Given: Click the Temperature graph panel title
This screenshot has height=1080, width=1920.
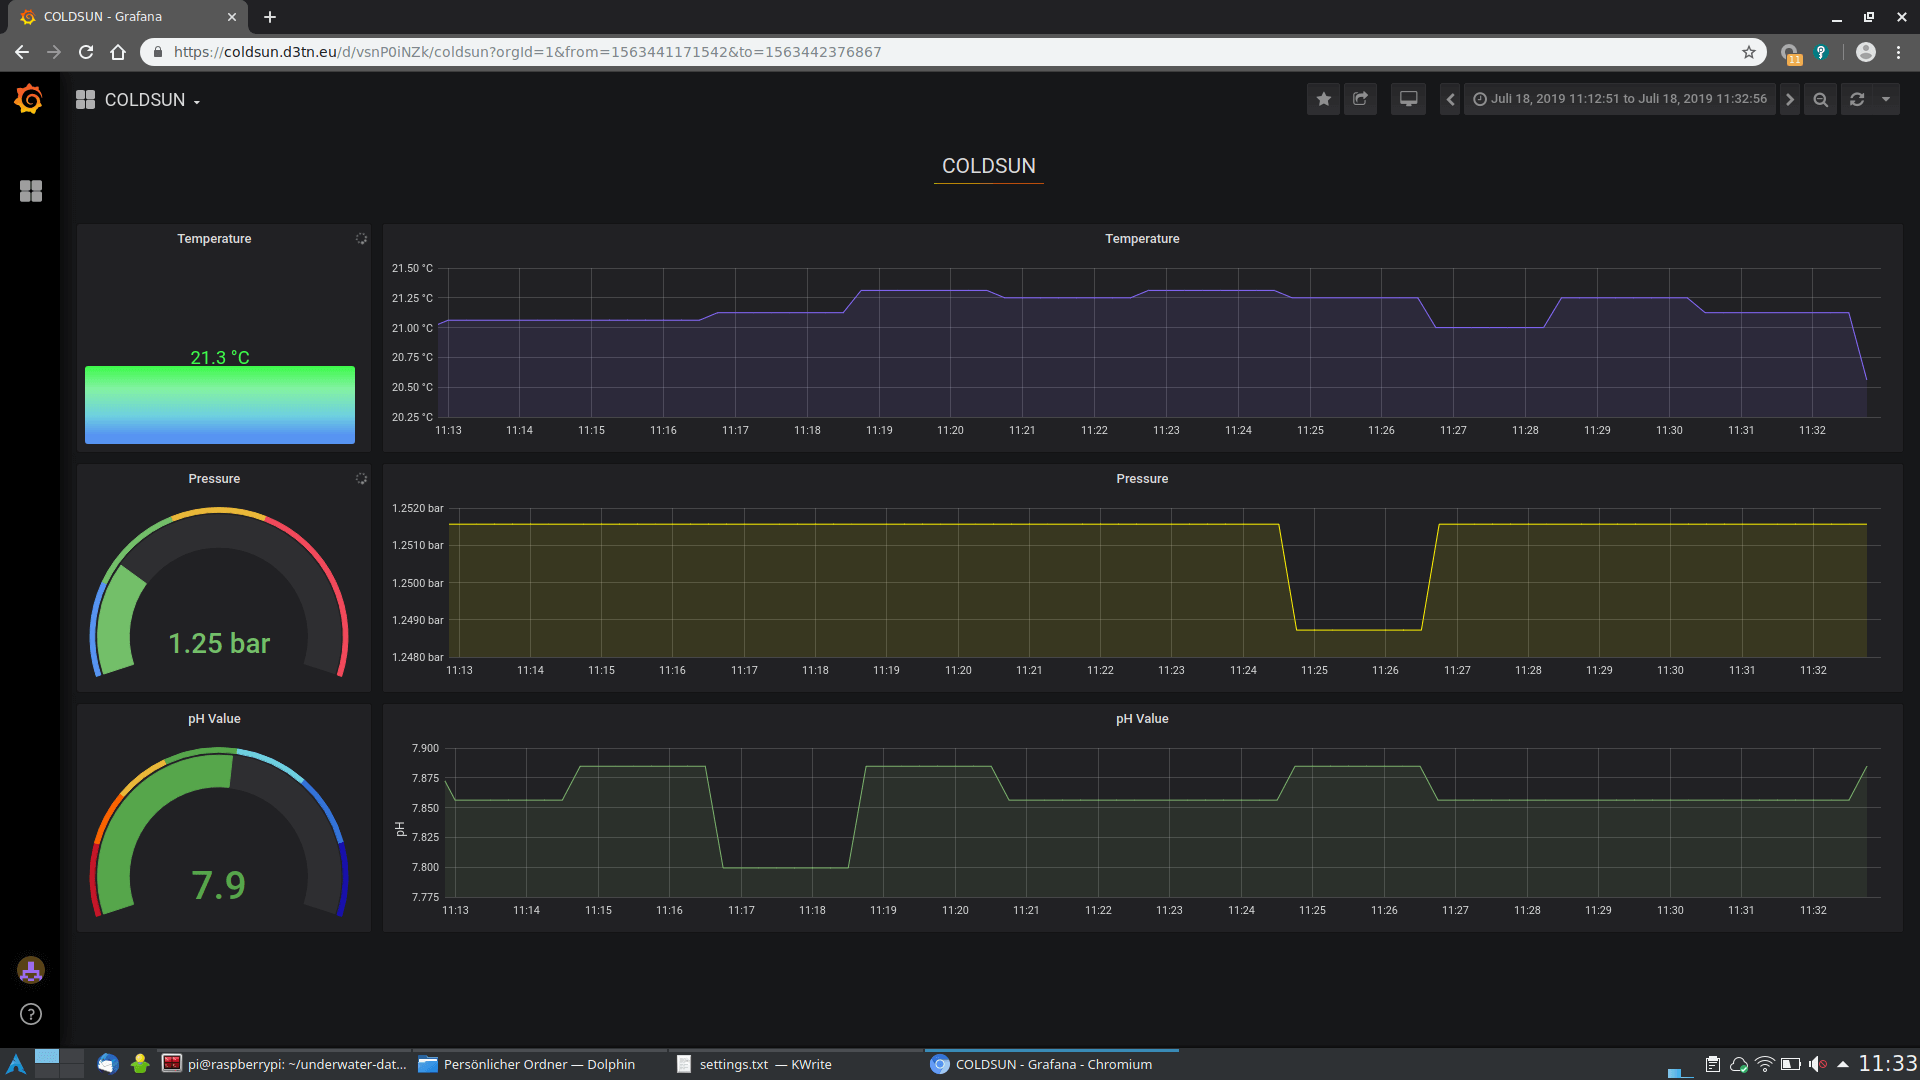Looking at the screenshot, I should coord(1142,239).
